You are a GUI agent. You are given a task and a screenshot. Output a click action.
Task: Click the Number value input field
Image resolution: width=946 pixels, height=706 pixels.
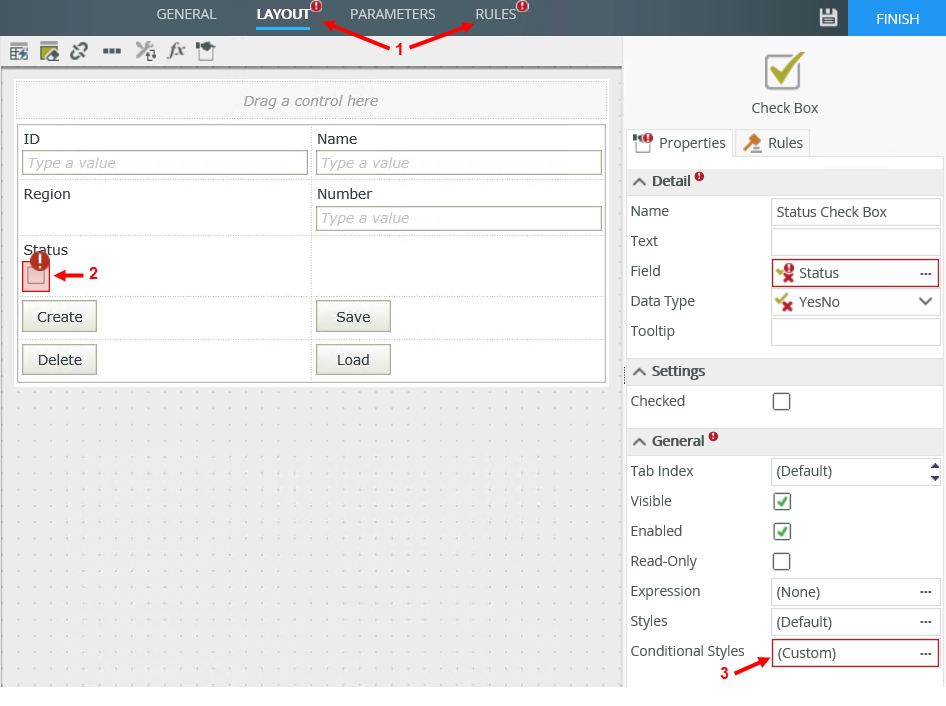pos(459,218)
